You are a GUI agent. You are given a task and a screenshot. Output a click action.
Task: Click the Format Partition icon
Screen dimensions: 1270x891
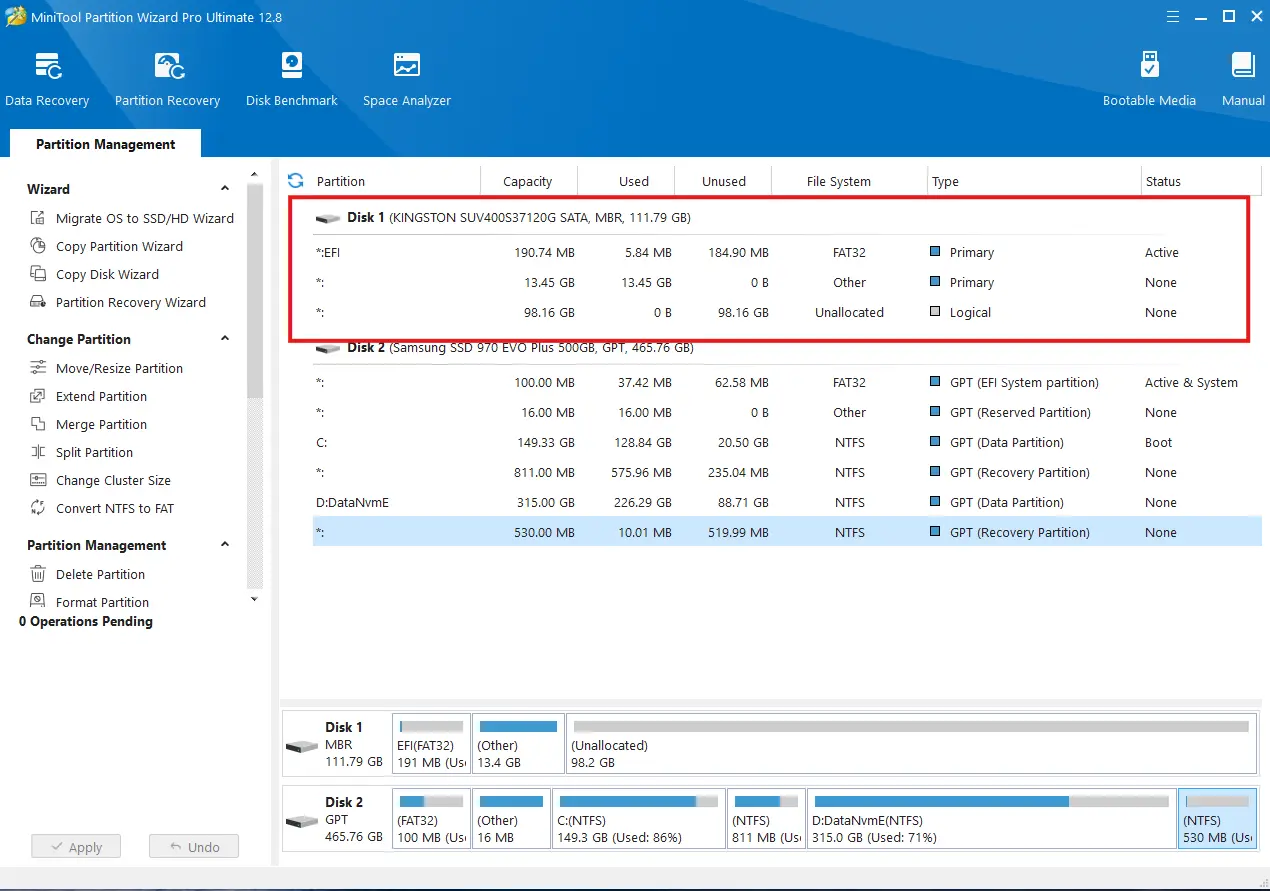point(38,601)
